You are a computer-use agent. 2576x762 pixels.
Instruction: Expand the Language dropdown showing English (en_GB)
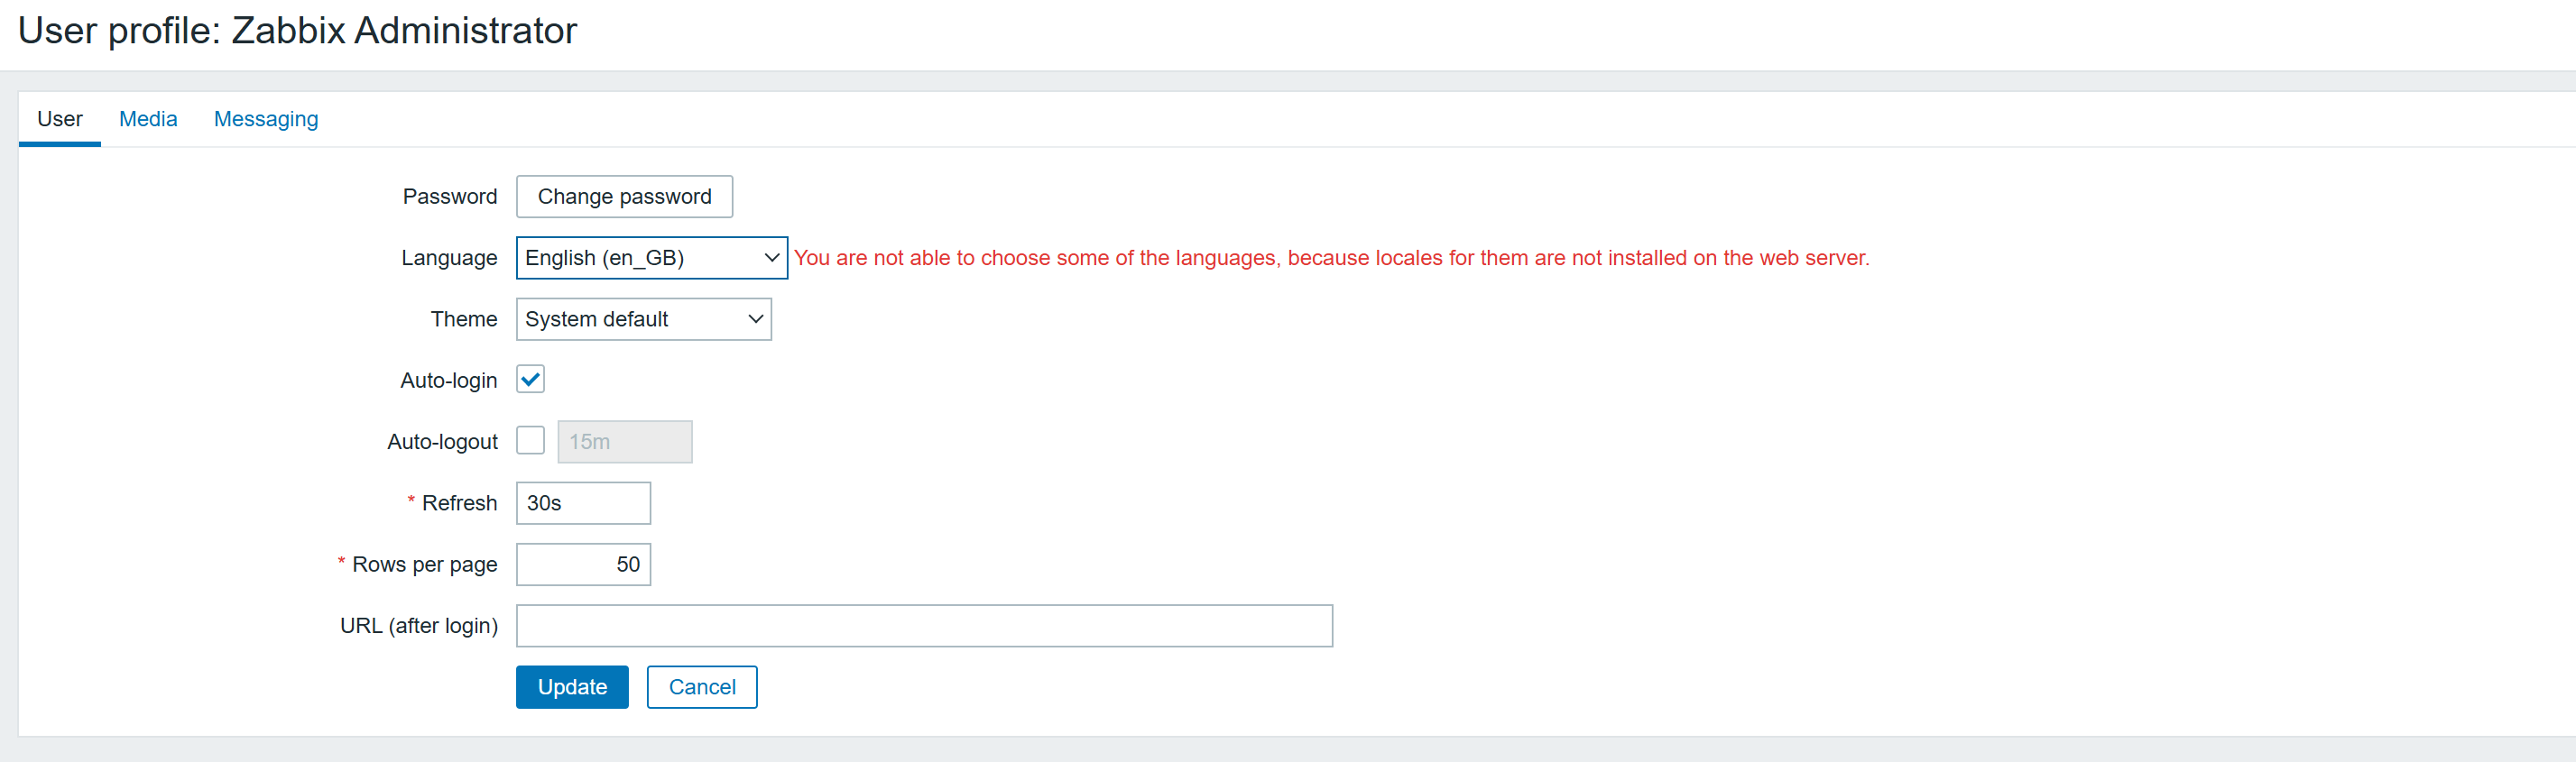coord(651,258)
